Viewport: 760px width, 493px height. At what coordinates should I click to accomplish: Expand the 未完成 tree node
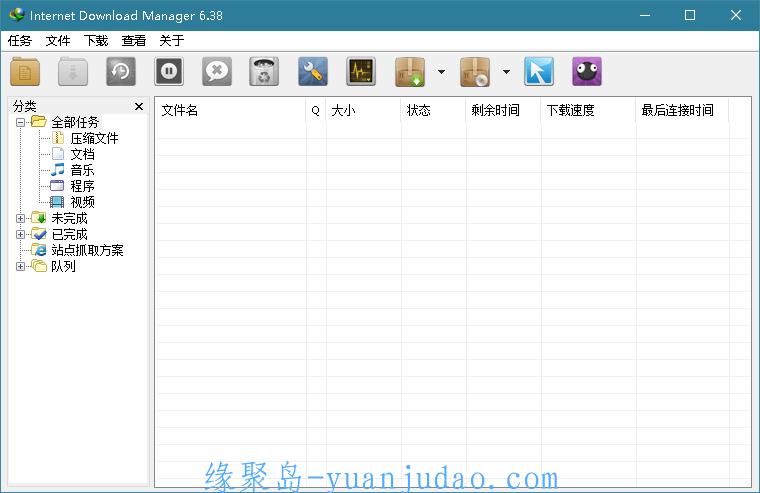tap(20, 218)
